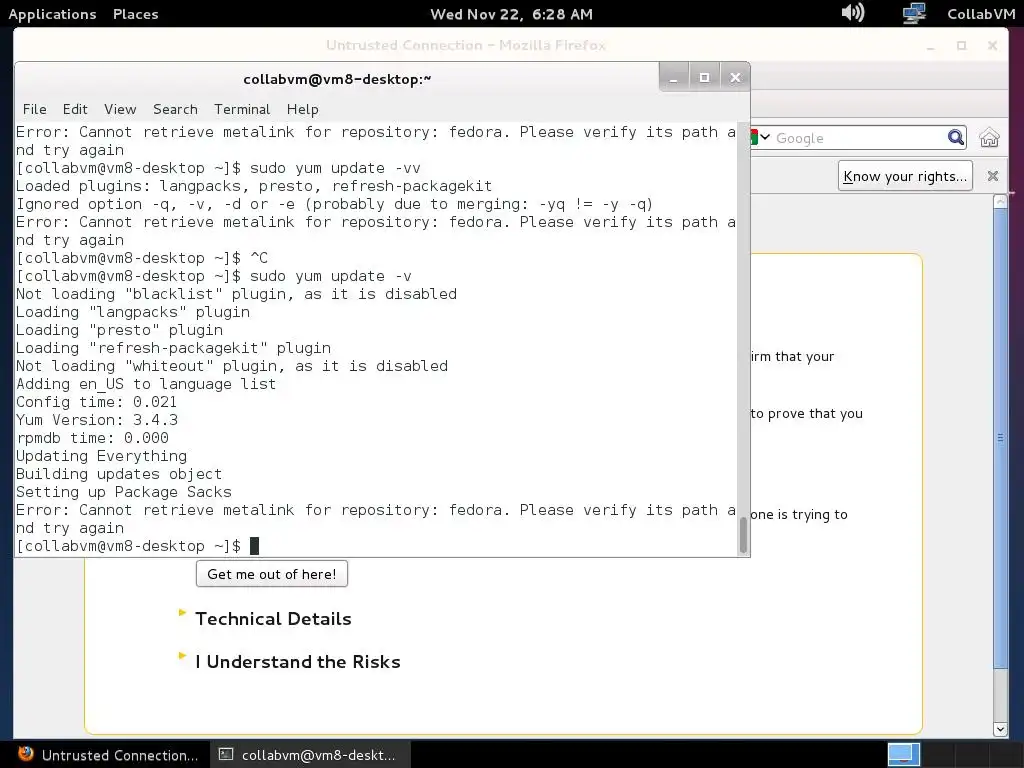Switch to collabvm@vm8-desktop taskbar entry

coord(308,755)
